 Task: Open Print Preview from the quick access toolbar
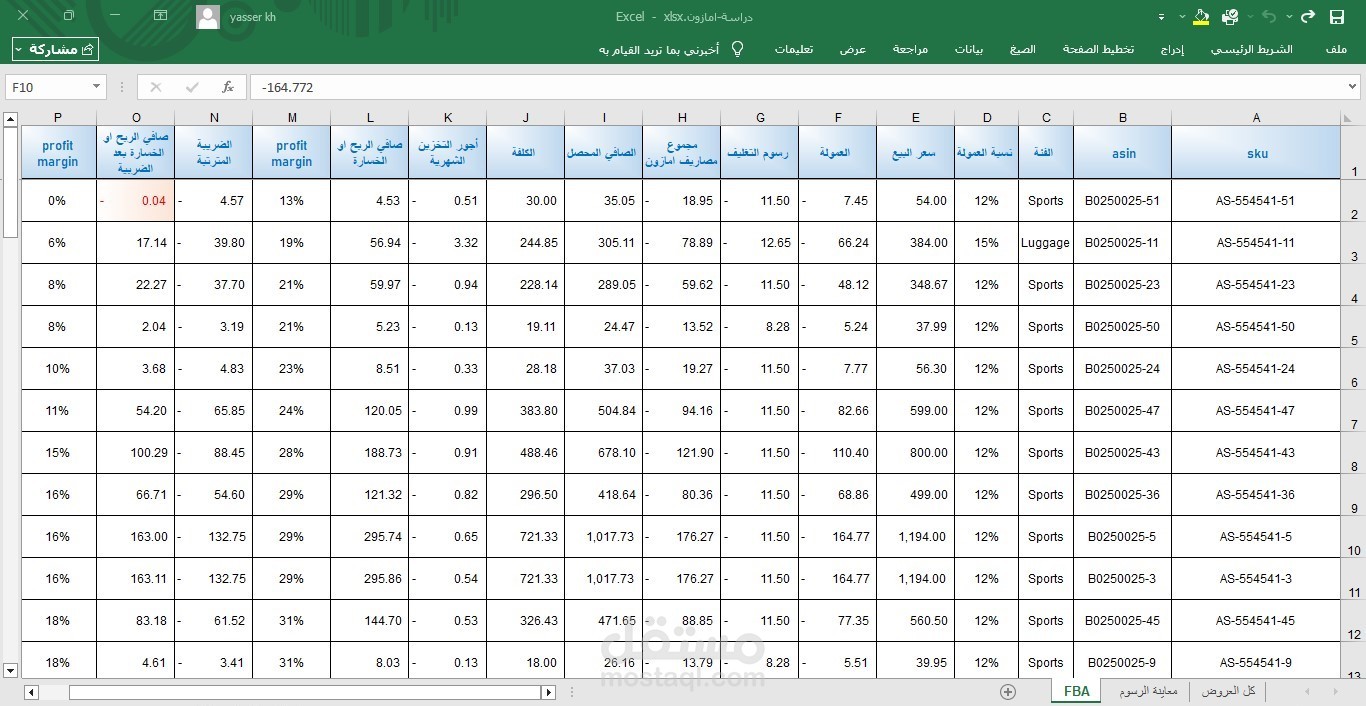coord(1229,17)
